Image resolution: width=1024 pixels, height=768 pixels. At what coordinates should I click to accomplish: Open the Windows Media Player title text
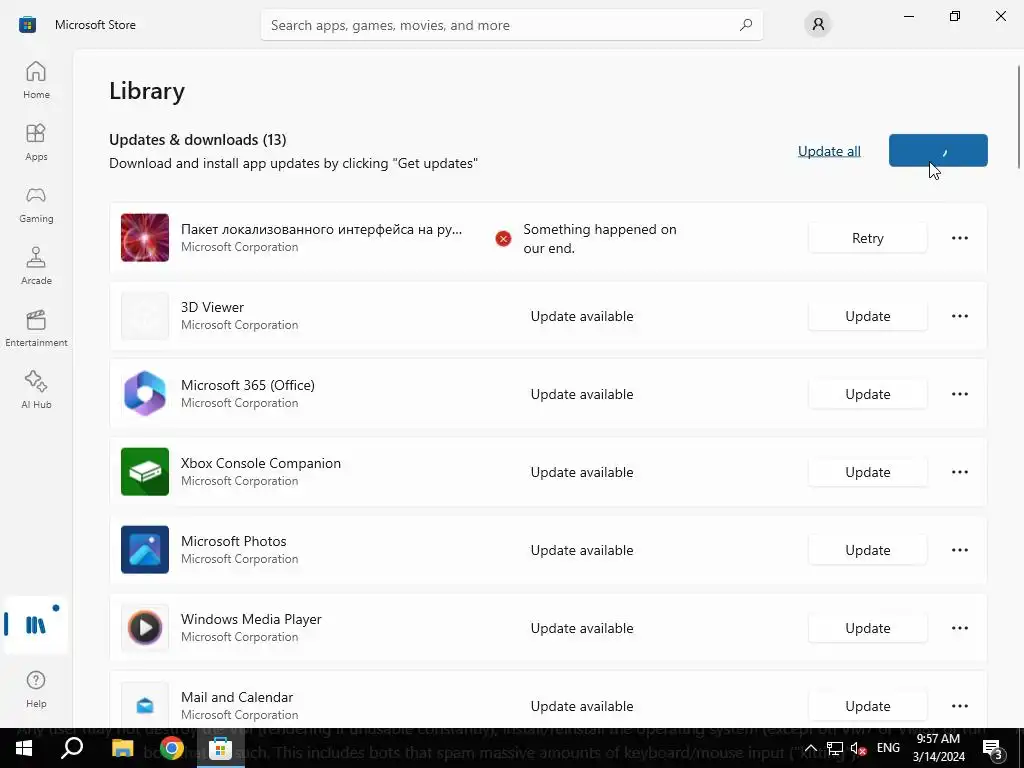click(251, 619)
